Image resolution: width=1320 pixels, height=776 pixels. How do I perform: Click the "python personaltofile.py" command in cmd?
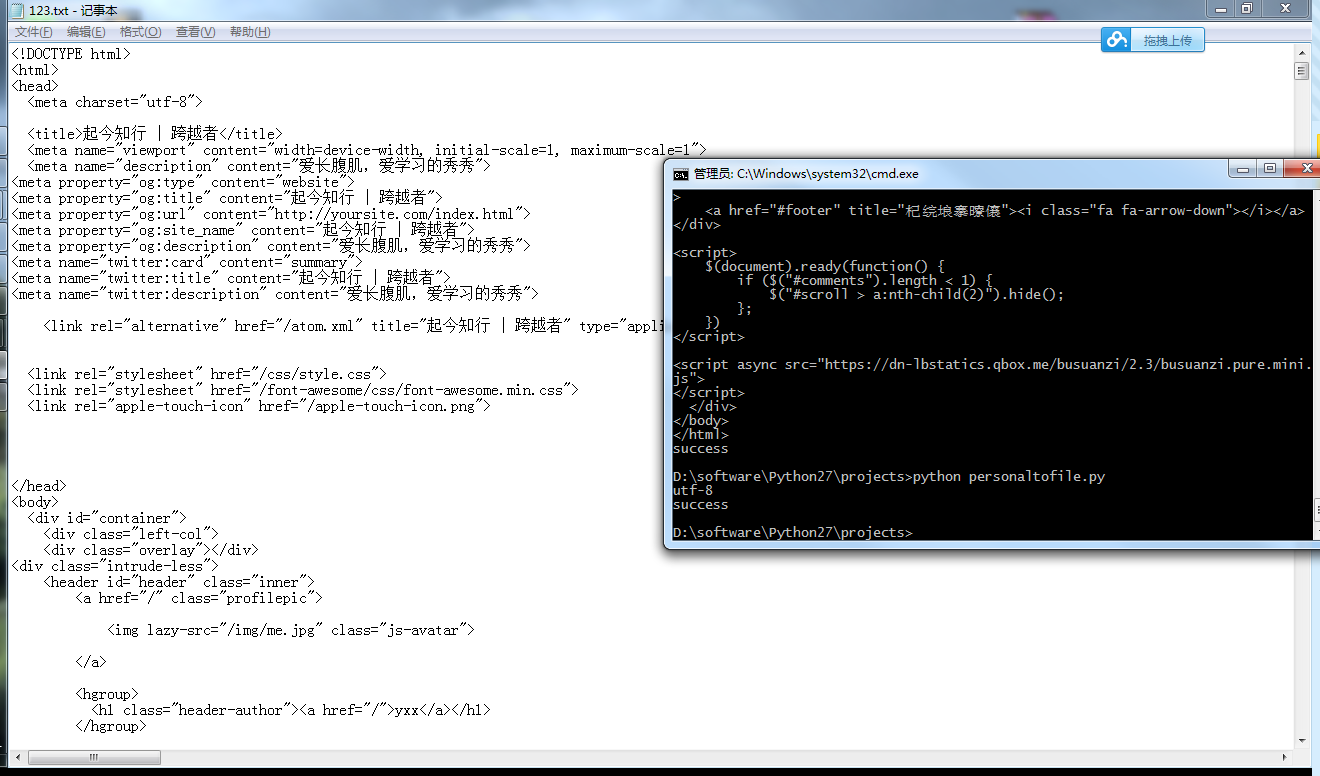point(1009,477)
